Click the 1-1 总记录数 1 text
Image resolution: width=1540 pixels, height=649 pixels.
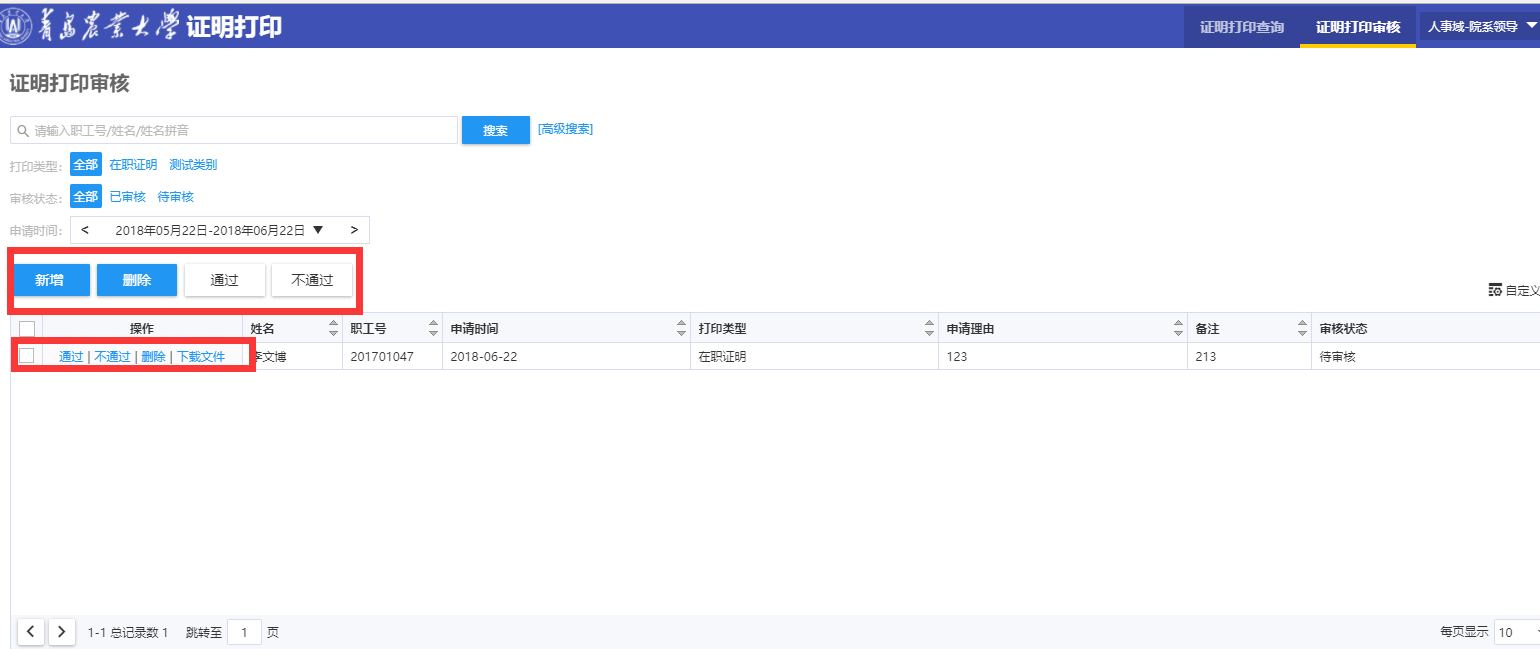[128, 632]
